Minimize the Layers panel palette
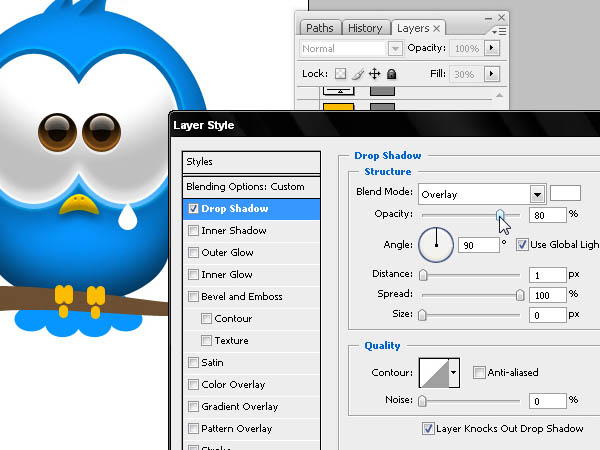This screenshot has height=450, width=600. (x=488, y=18)
